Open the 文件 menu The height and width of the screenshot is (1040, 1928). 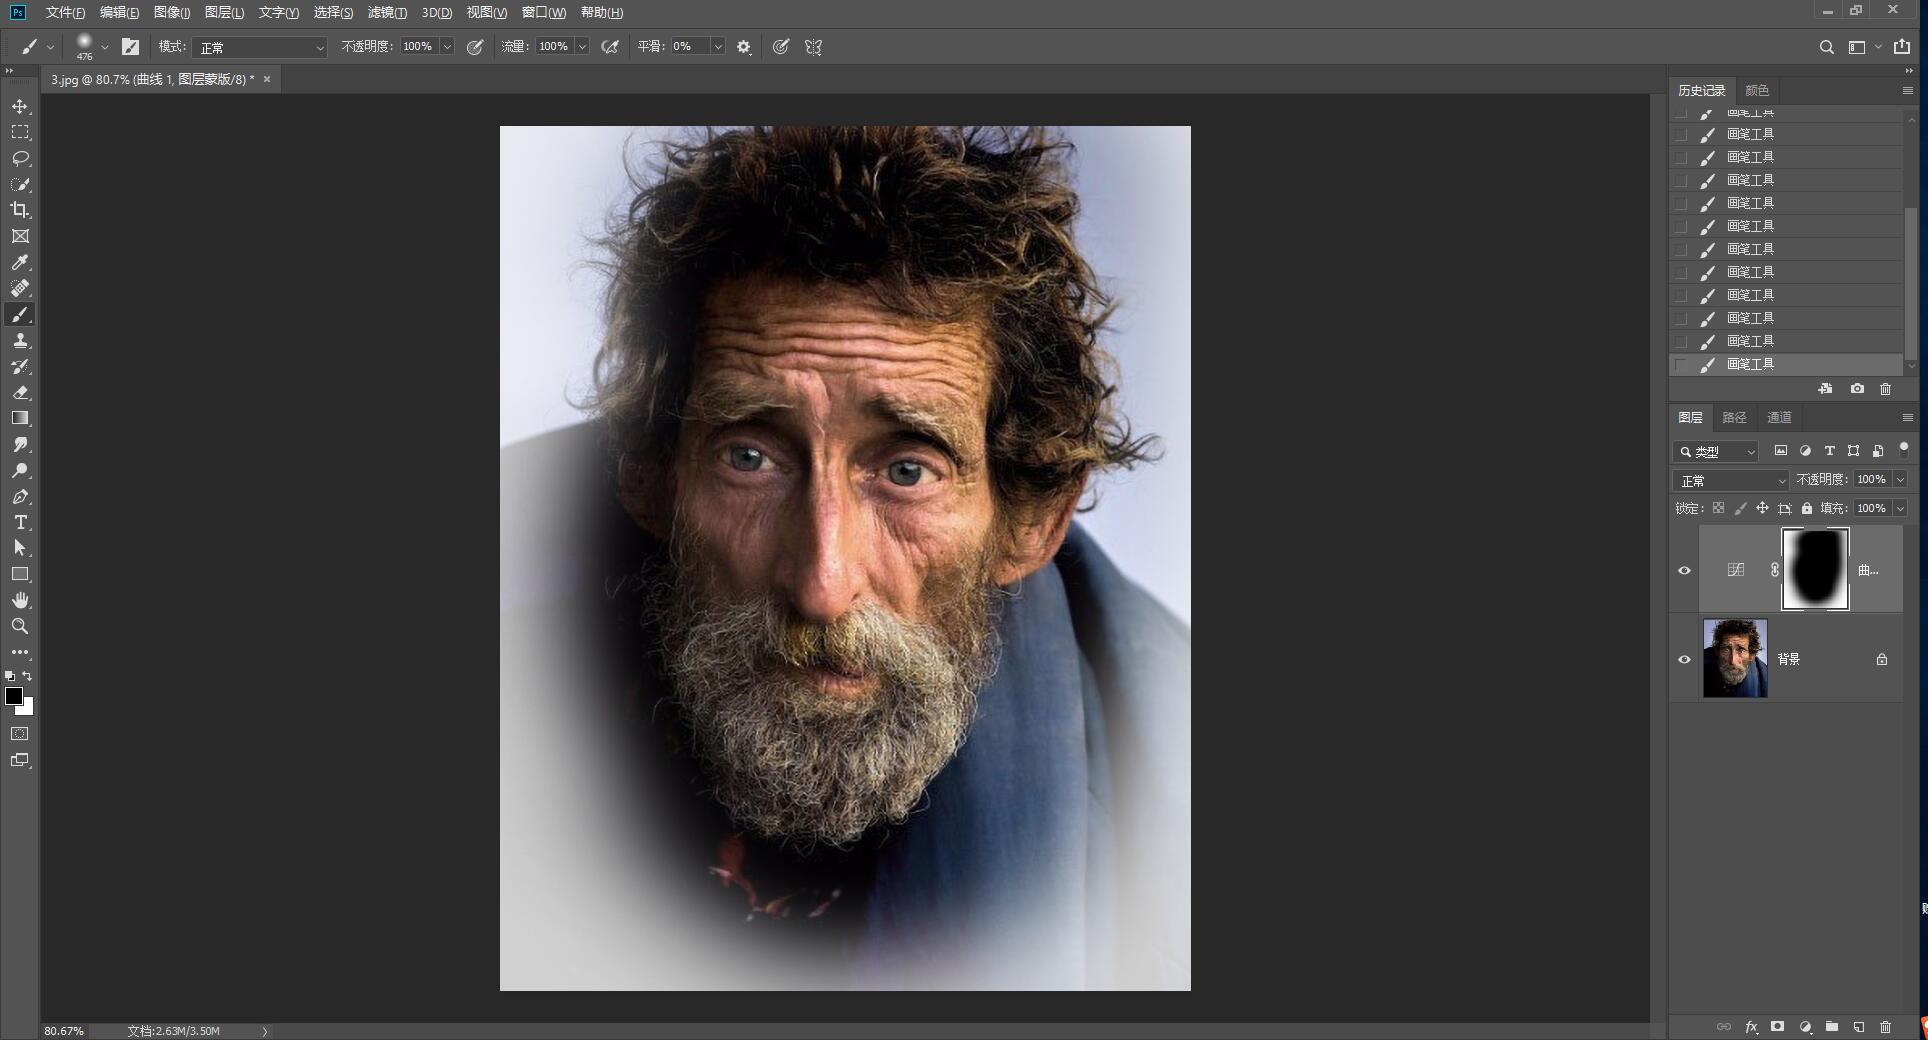click(65, 12)
